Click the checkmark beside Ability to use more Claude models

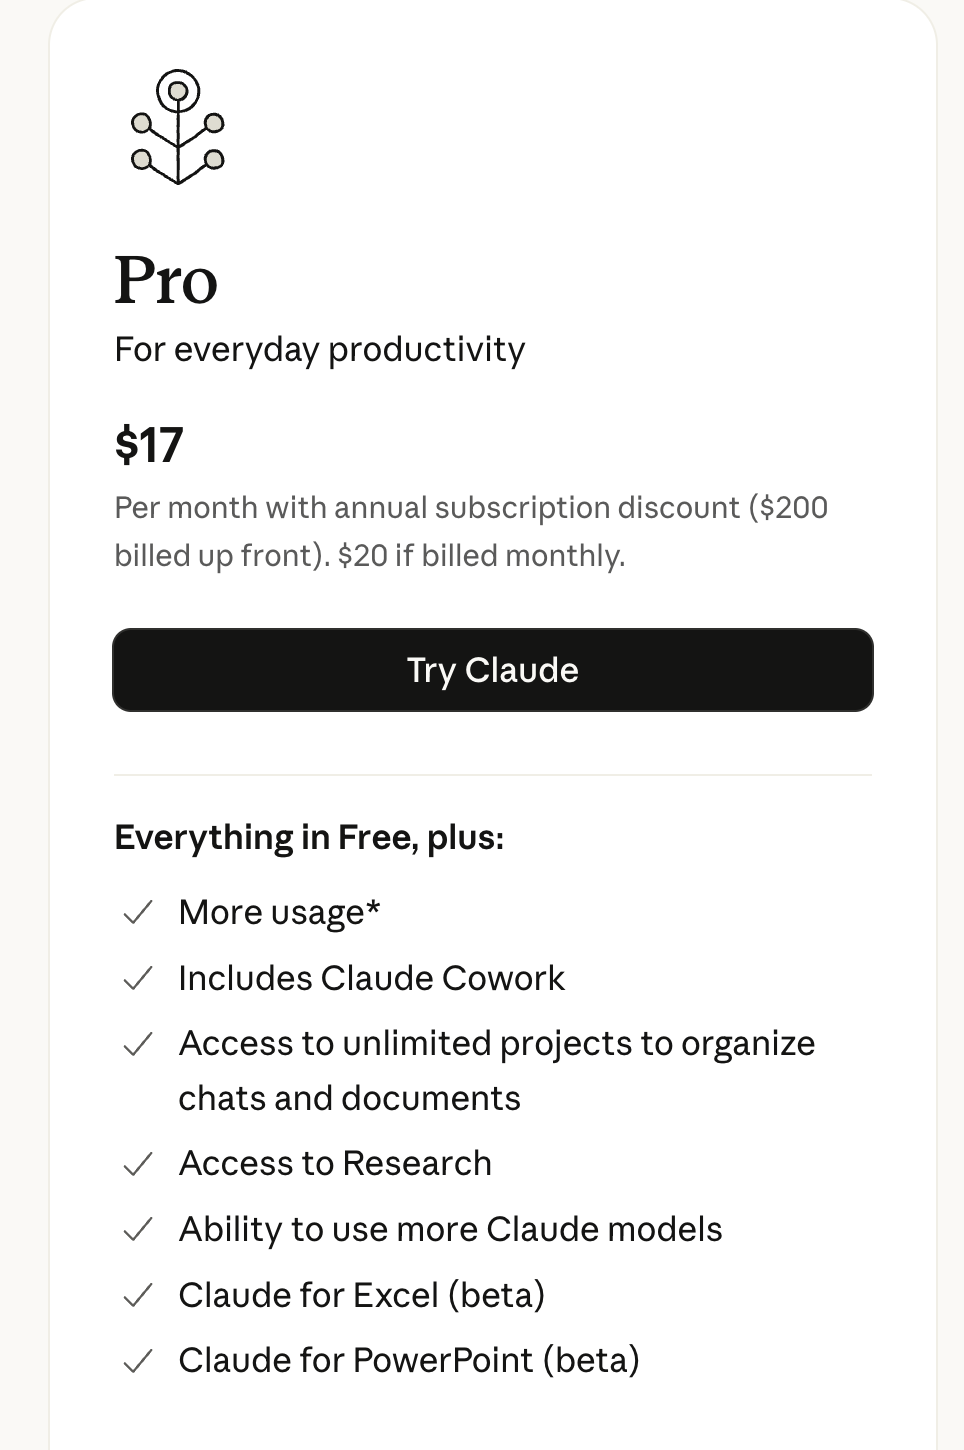[x=137, y=1229]
